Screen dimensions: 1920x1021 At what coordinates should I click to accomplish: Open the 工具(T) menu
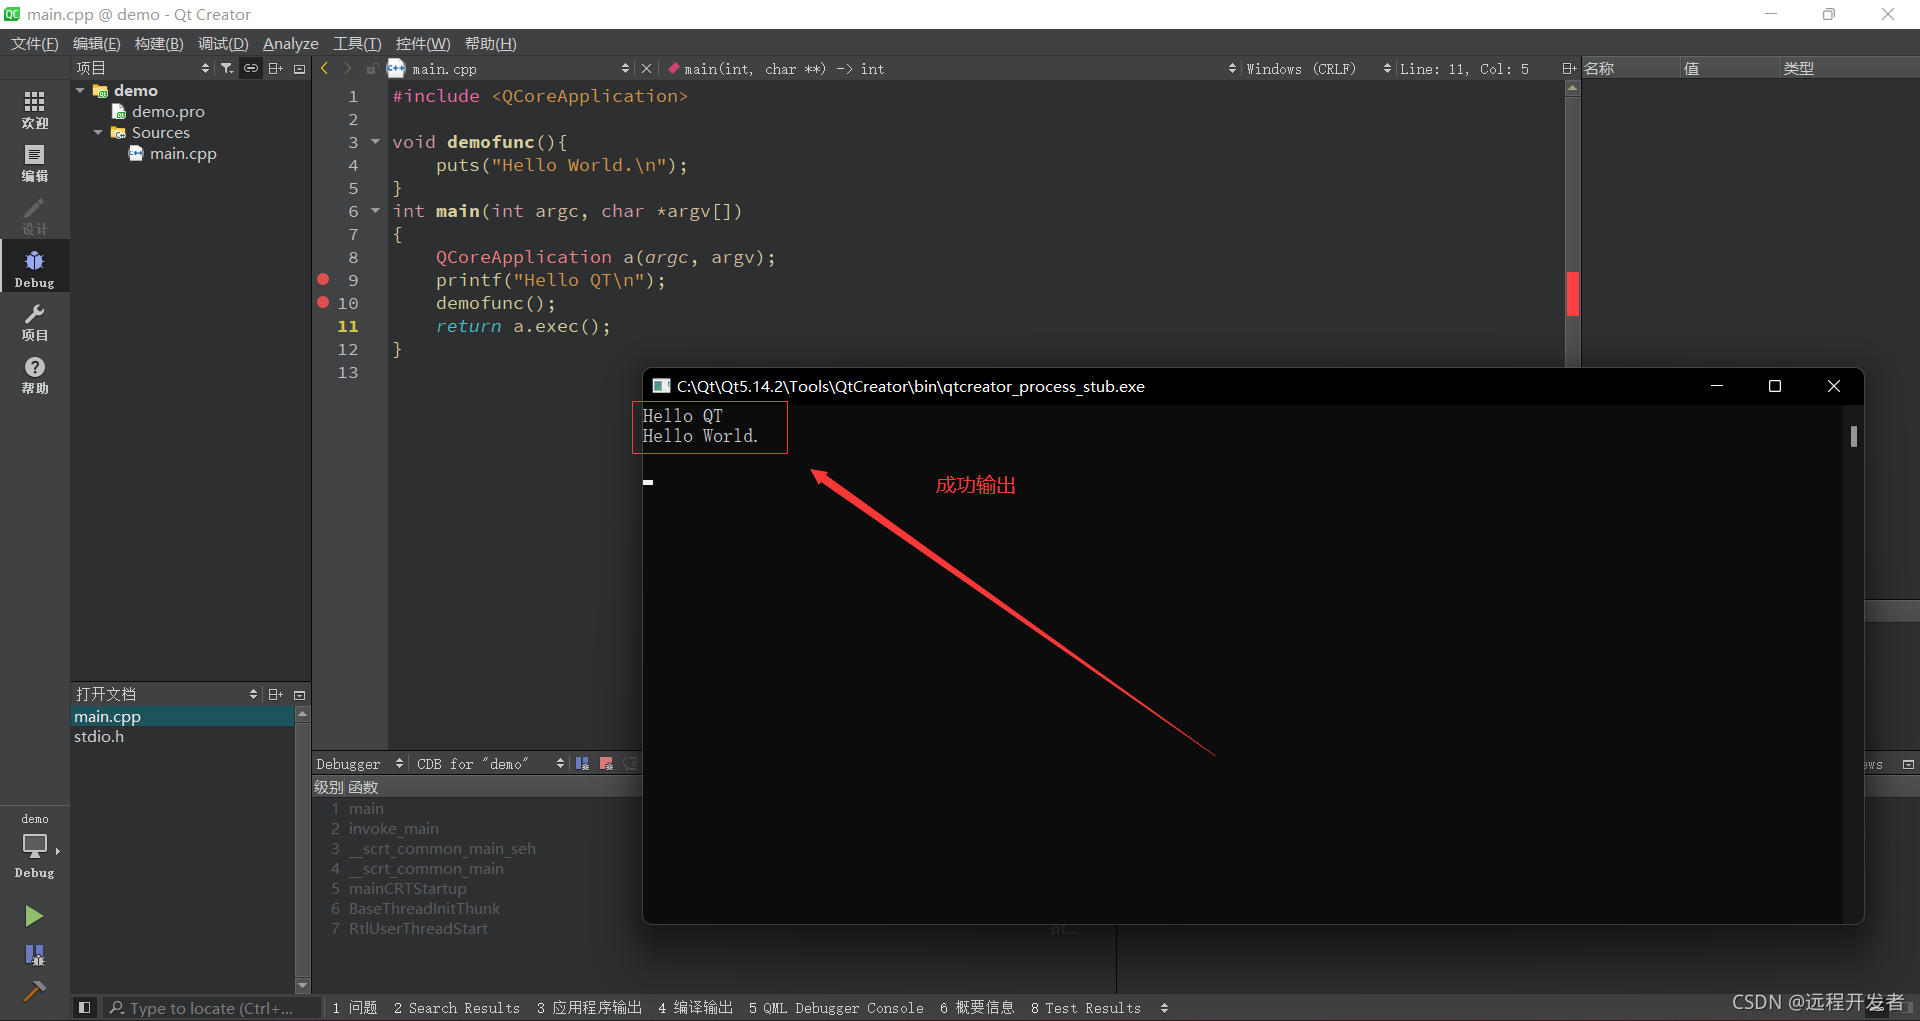357,43
